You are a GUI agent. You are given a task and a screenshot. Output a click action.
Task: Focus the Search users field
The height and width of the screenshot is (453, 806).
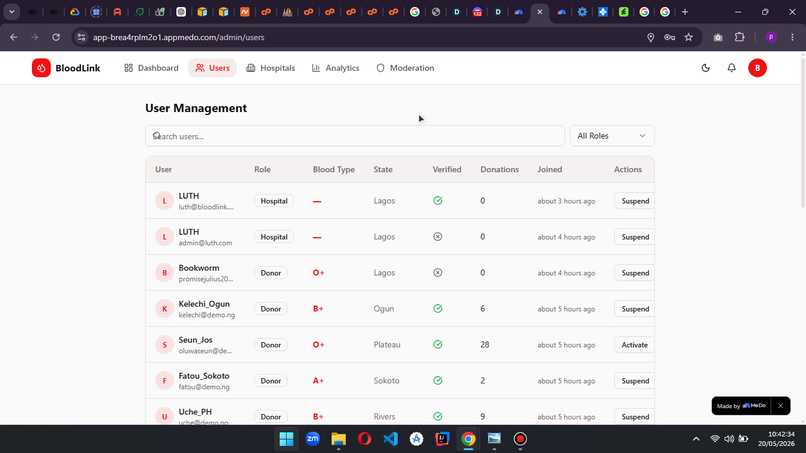tap(355, 136)
